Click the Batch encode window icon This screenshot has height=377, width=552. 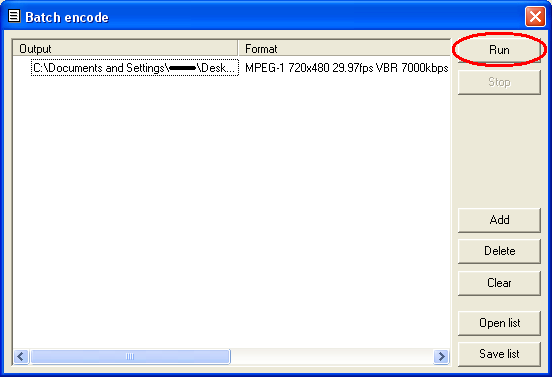point(14,16)
